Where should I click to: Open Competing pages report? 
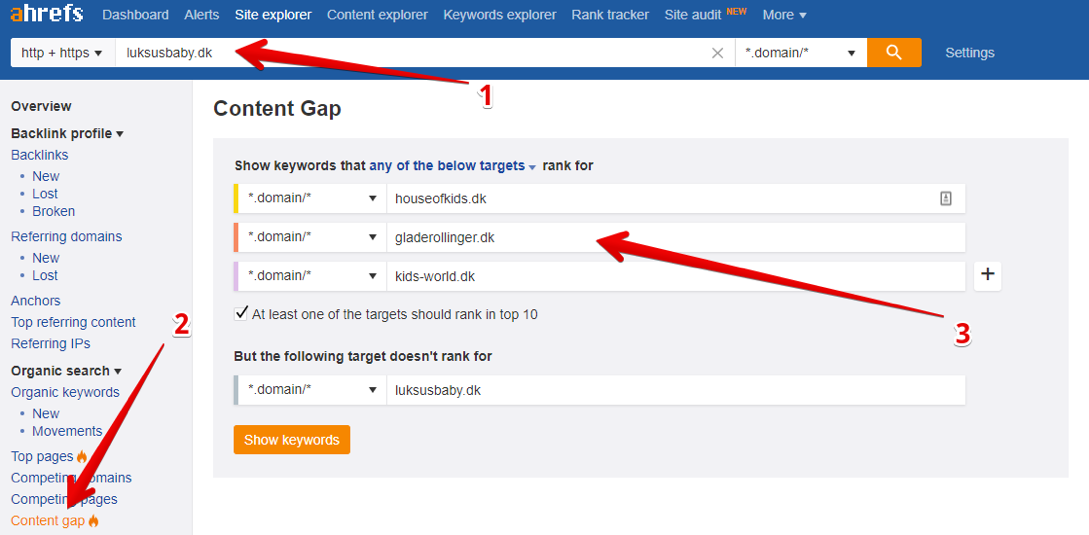[x=64, y=499]
